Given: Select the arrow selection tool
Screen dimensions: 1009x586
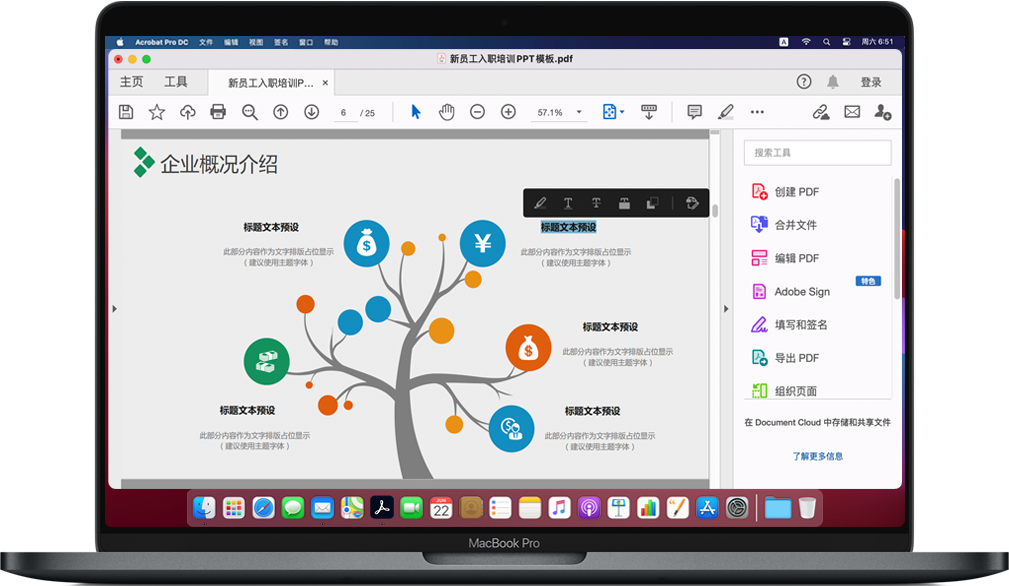Looking at the screenshot, I should click(416, 112).
